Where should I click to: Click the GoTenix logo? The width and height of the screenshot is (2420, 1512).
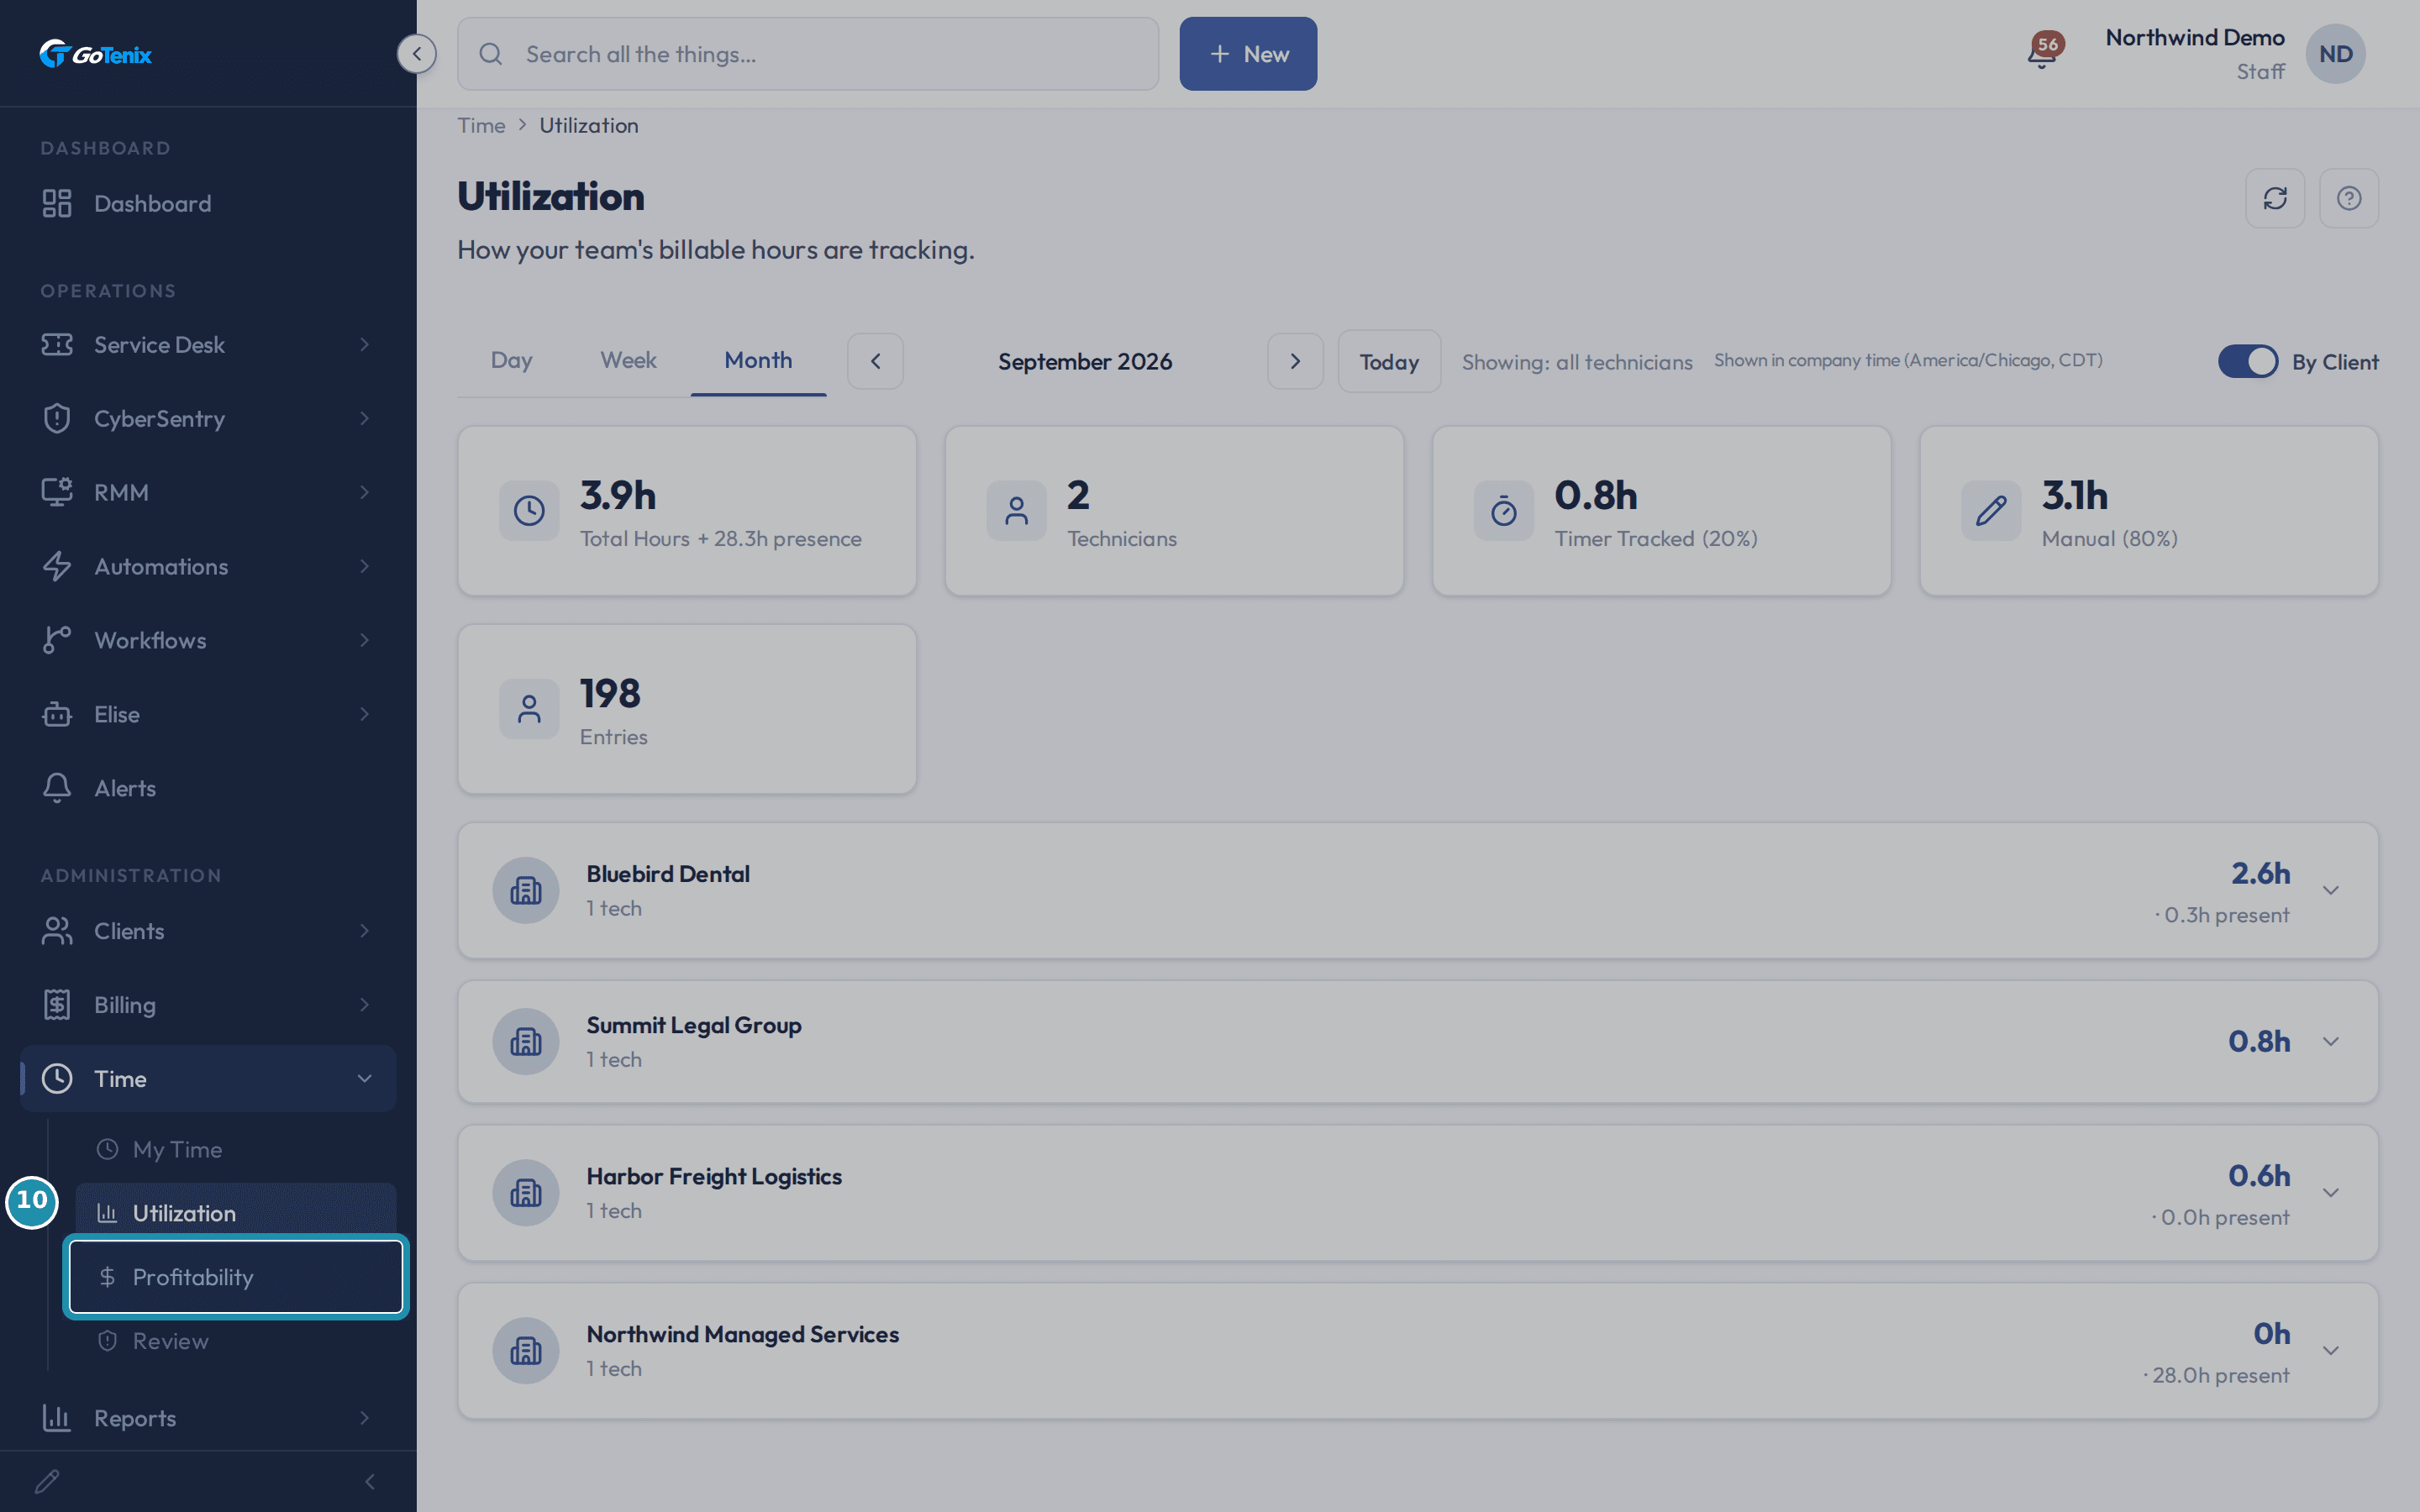(96, 54)
